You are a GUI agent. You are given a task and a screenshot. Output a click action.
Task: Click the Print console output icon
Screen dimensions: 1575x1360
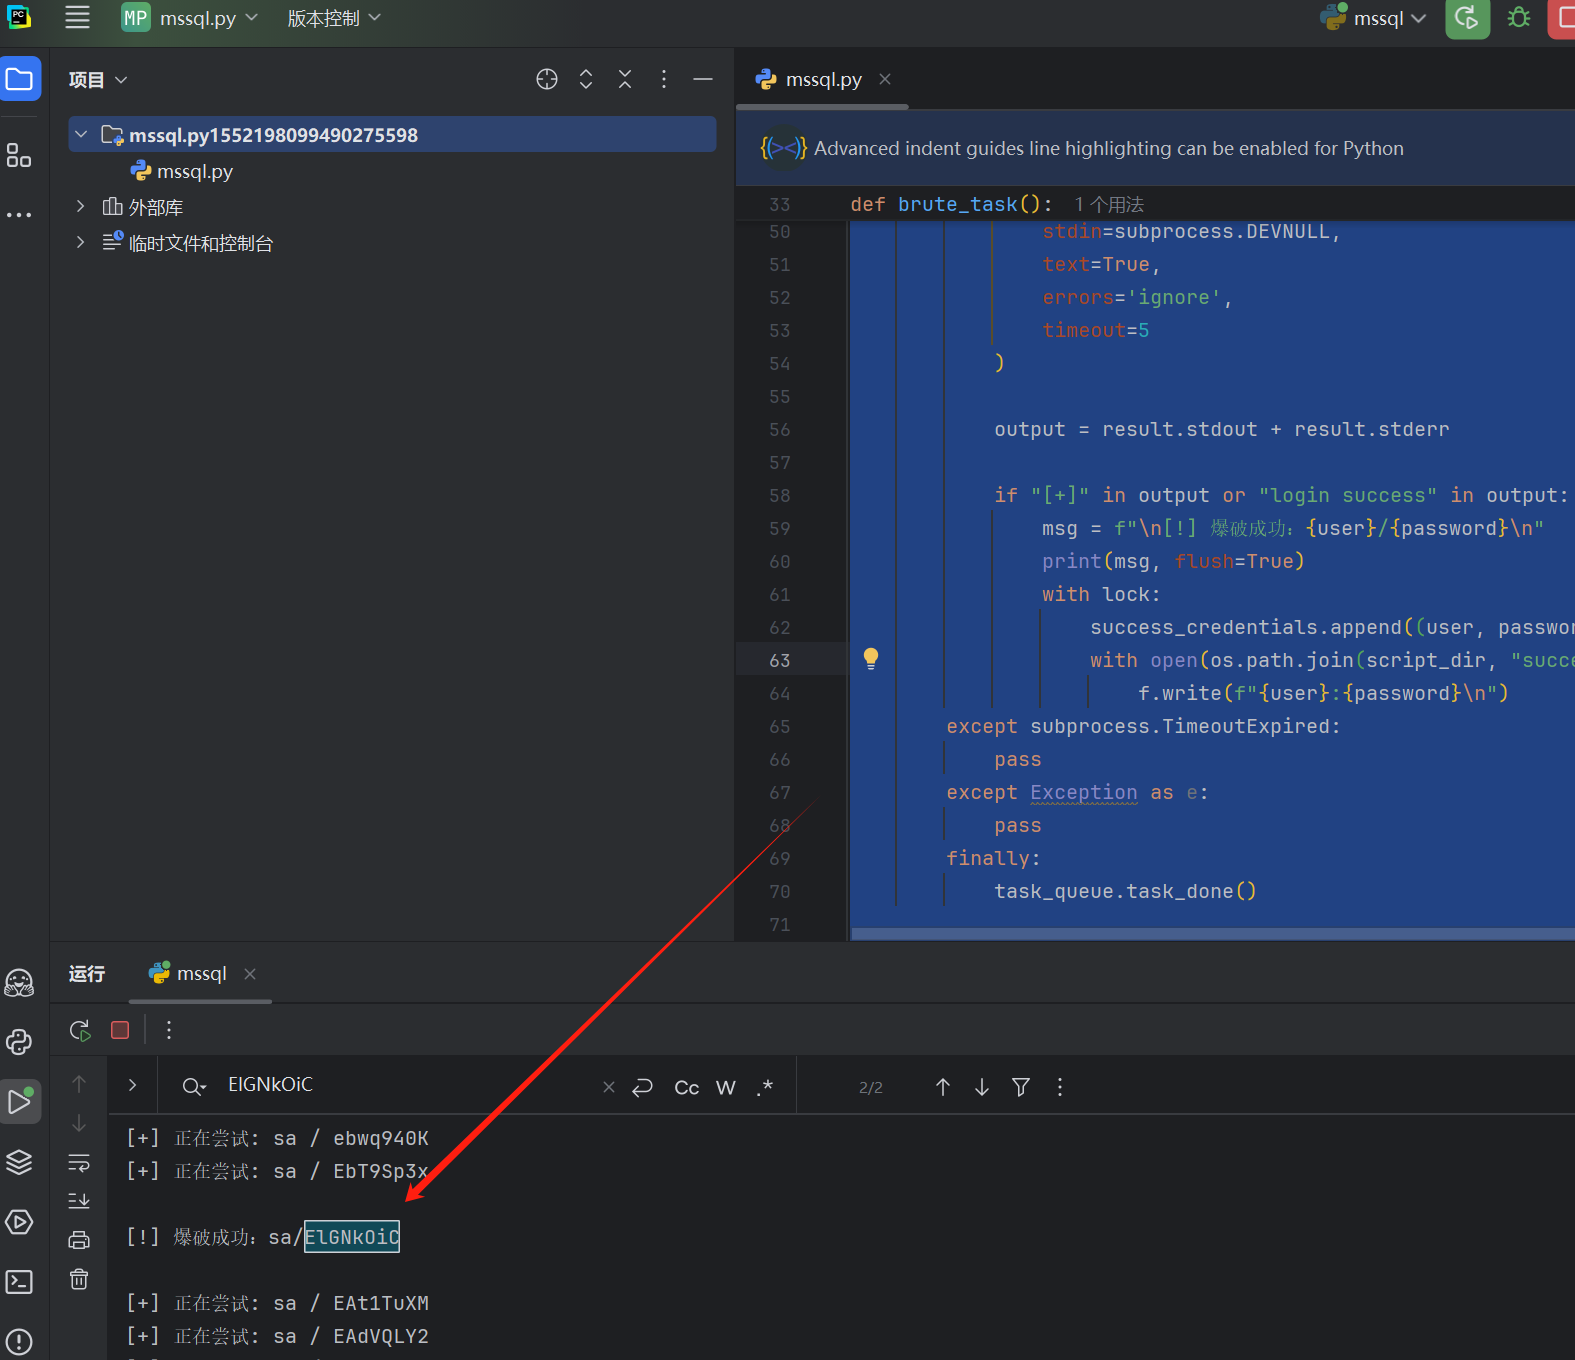pyautogui.click(x=79, y=1240)
